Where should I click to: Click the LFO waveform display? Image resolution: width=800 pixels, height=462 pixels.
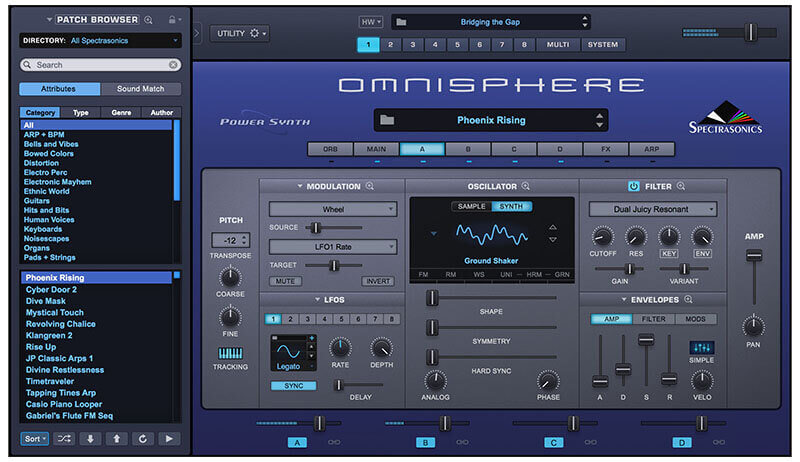(289, 351)
